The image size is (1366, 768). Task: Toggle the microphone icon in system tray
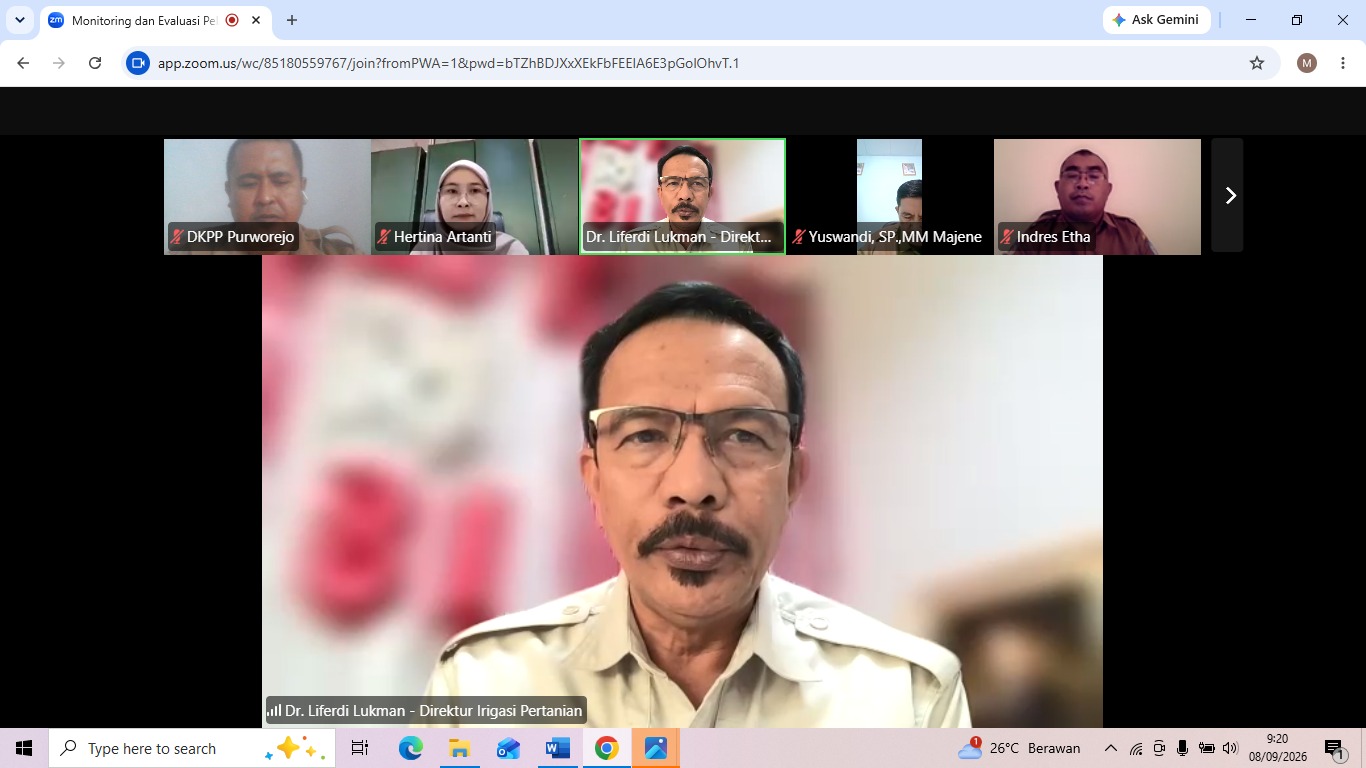(1183, 748)
